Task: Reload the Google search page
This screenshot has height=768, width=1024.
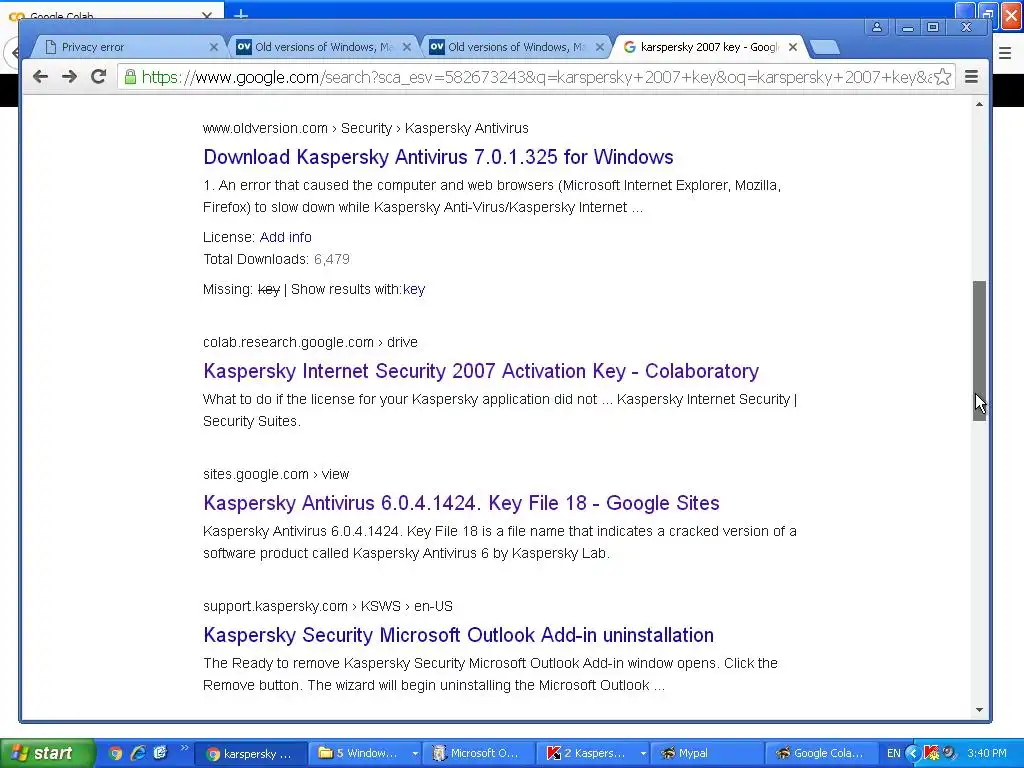Action: [x=99, y=77]
